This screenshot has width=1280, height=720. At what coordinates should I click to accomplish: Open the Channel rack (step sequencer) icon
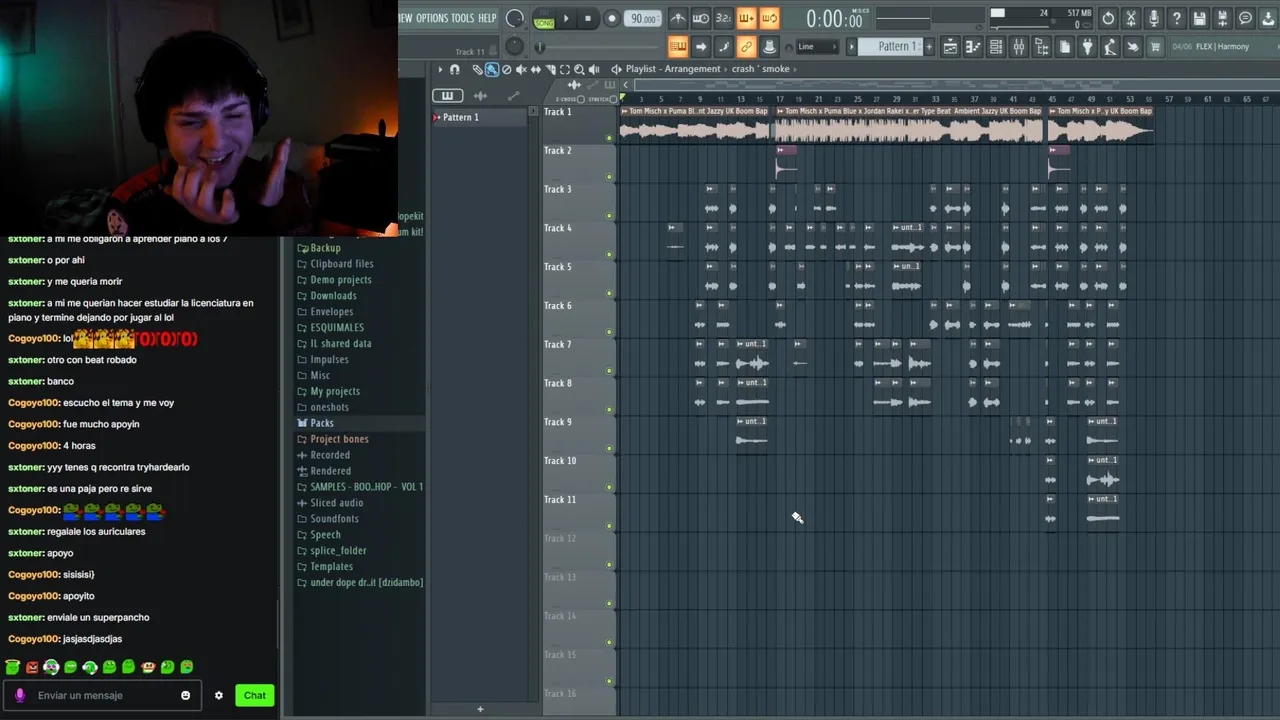(996, 46)
